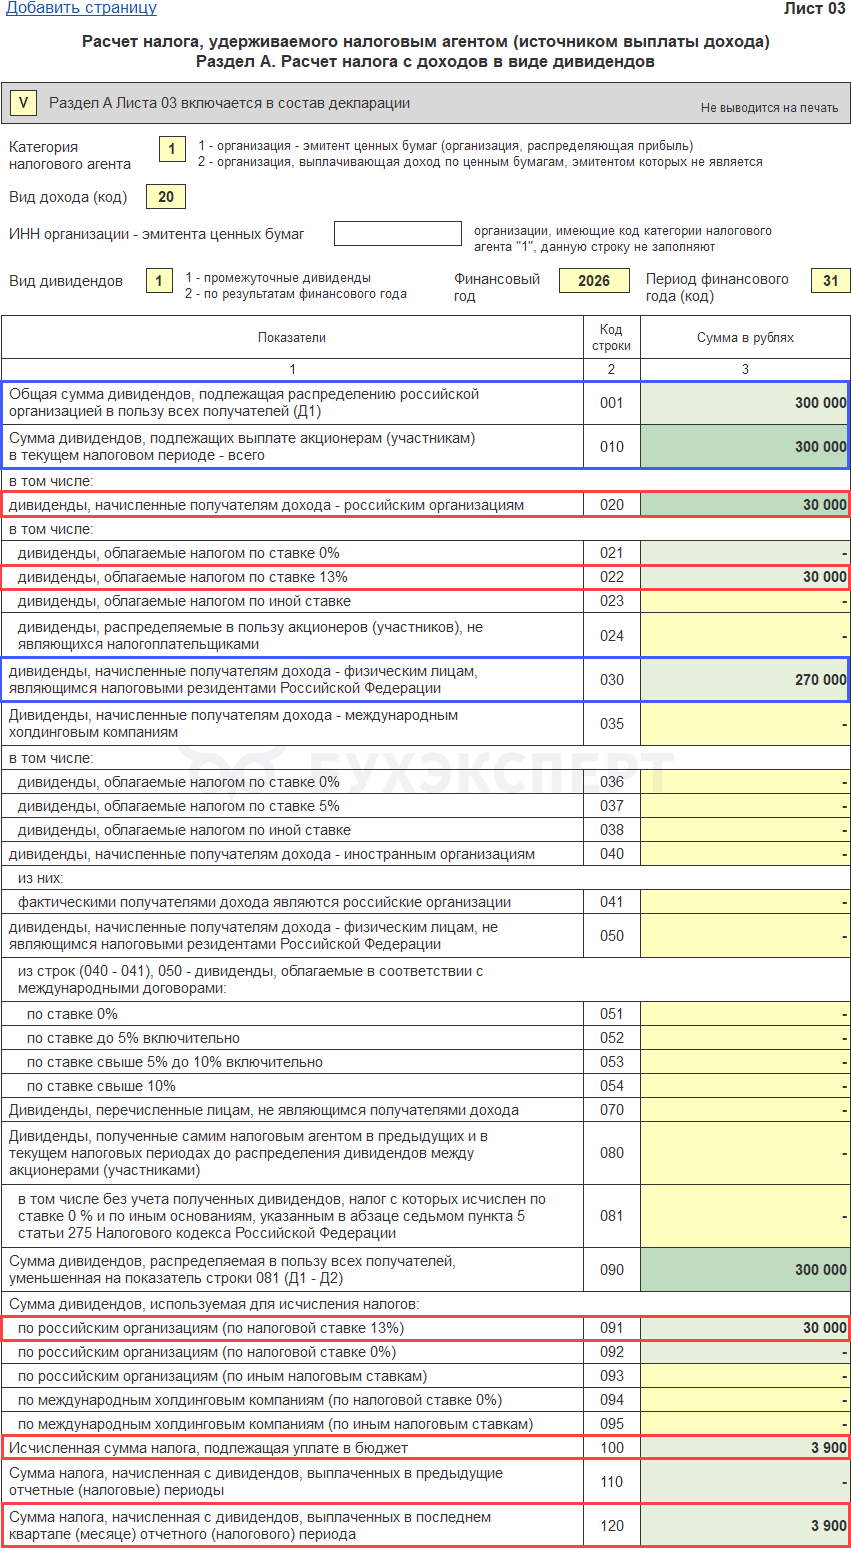Select line 020 amount cell 30 000

(x=745, y=505)
